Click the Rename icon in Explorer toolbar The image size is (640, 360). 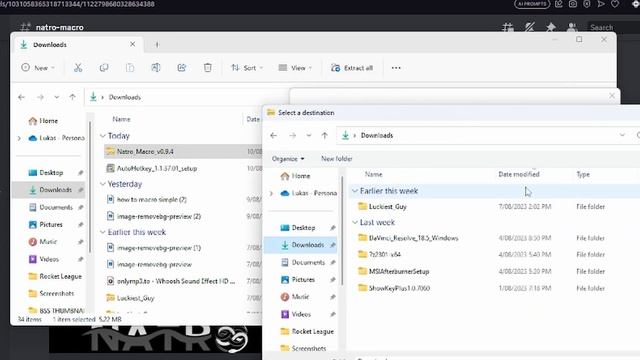156,68
